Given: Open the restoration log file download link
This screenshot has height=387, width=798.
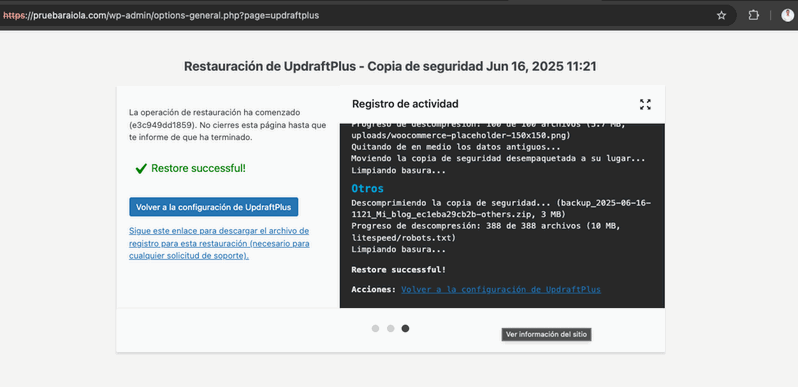Looking at the screenshot, I should [219, 243].
